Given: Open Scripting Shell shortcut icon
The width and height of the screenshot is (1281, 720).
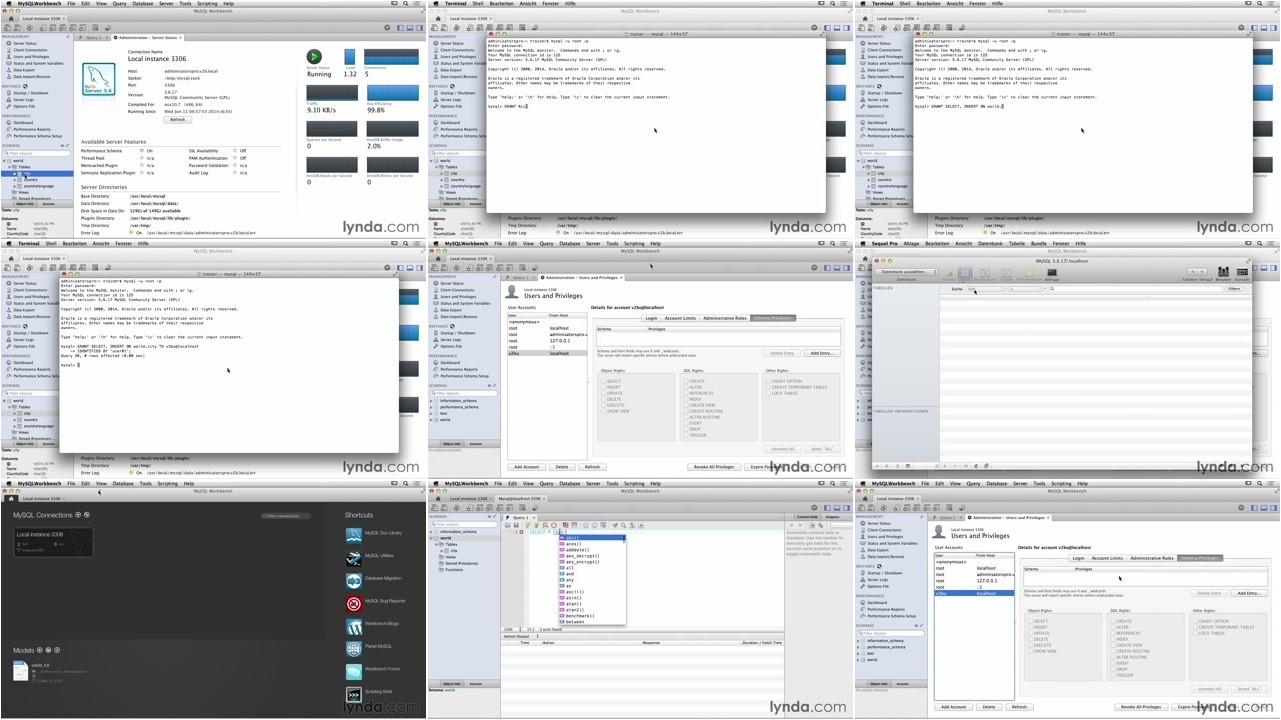Looking at the screenshot, I should 354,694.
